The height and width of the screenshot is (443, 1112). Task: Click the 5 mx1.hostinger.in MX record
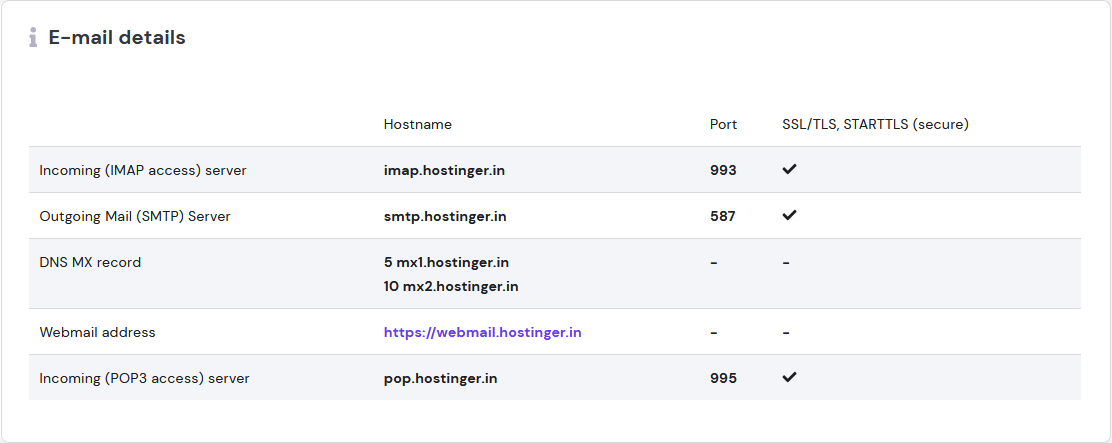tap(446, 262)
